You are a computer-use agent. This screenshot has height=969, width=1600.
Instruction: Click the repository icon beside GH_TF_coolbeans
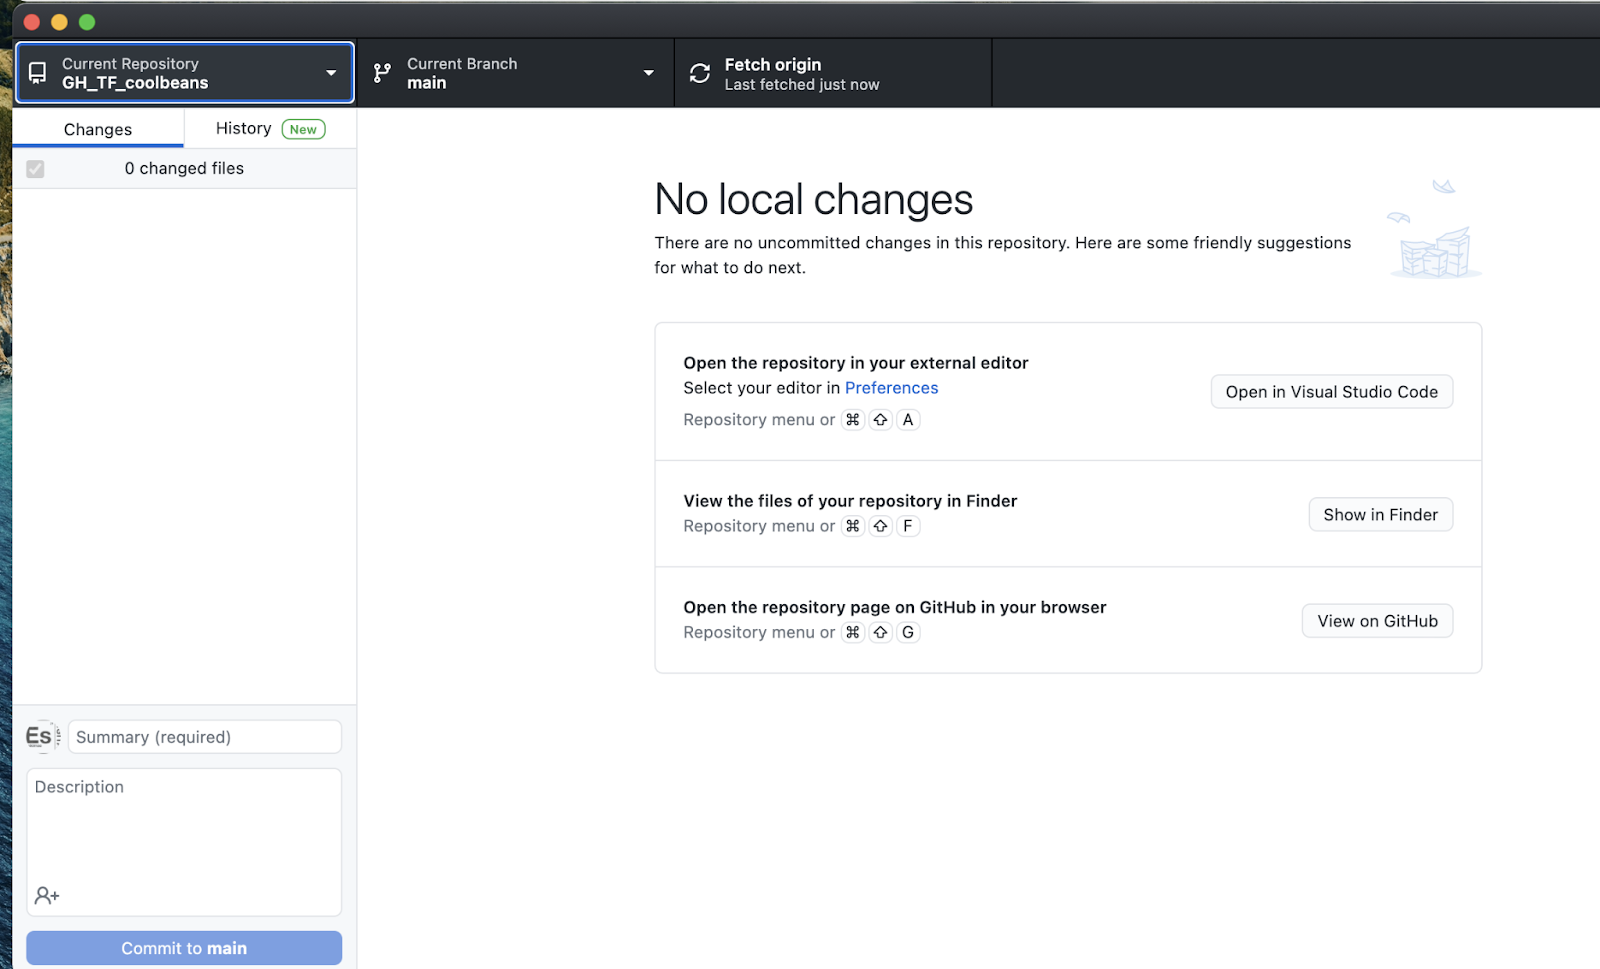click(x=37, y=73)
